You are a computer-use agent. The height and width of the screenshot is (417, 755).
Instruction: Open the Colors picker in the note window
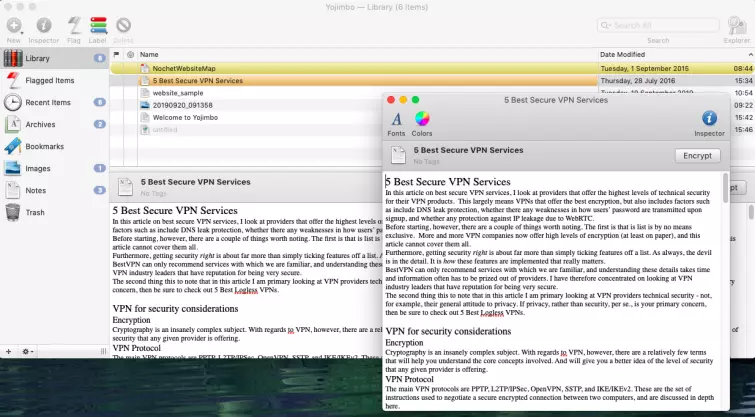click(x=422, y=123)
